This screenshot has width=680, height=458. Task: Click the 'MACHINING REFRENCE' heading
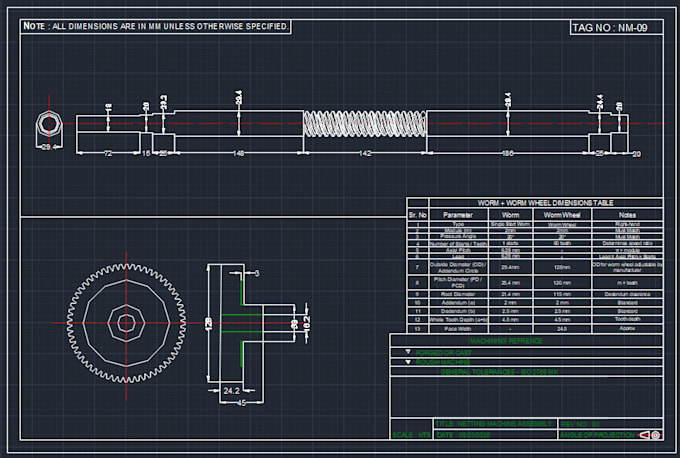506,341
